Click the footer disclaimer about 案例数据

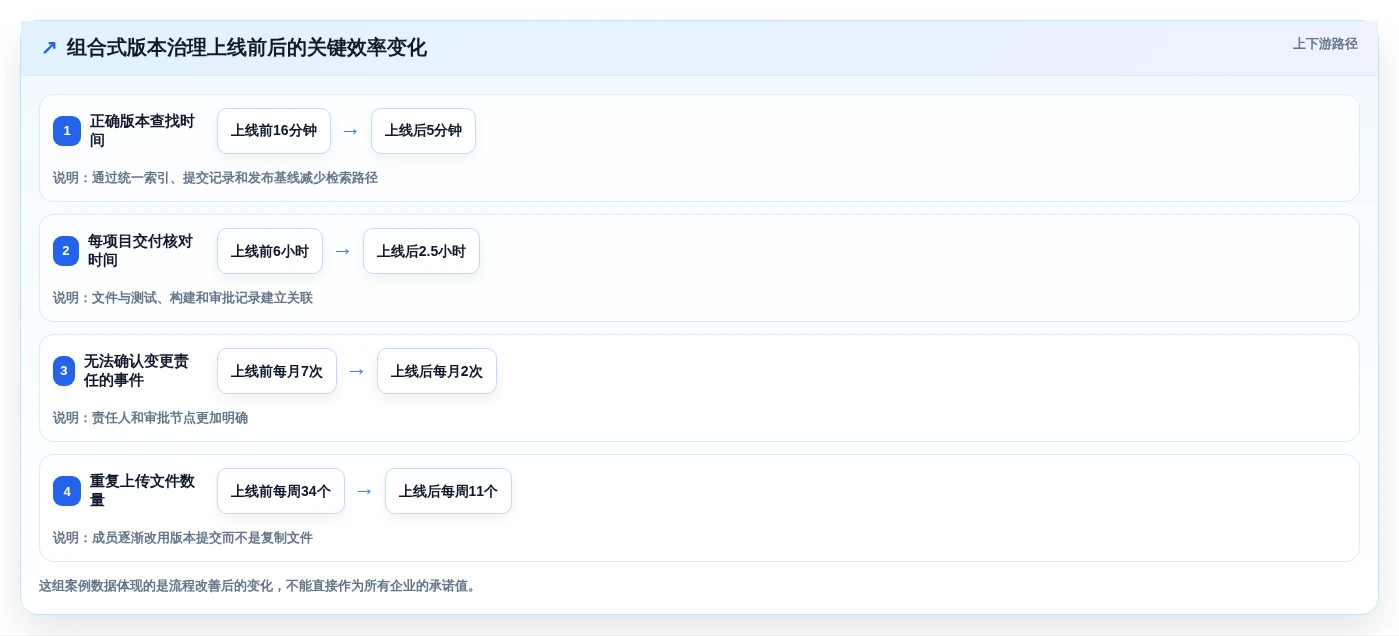[x=260, y=586]
